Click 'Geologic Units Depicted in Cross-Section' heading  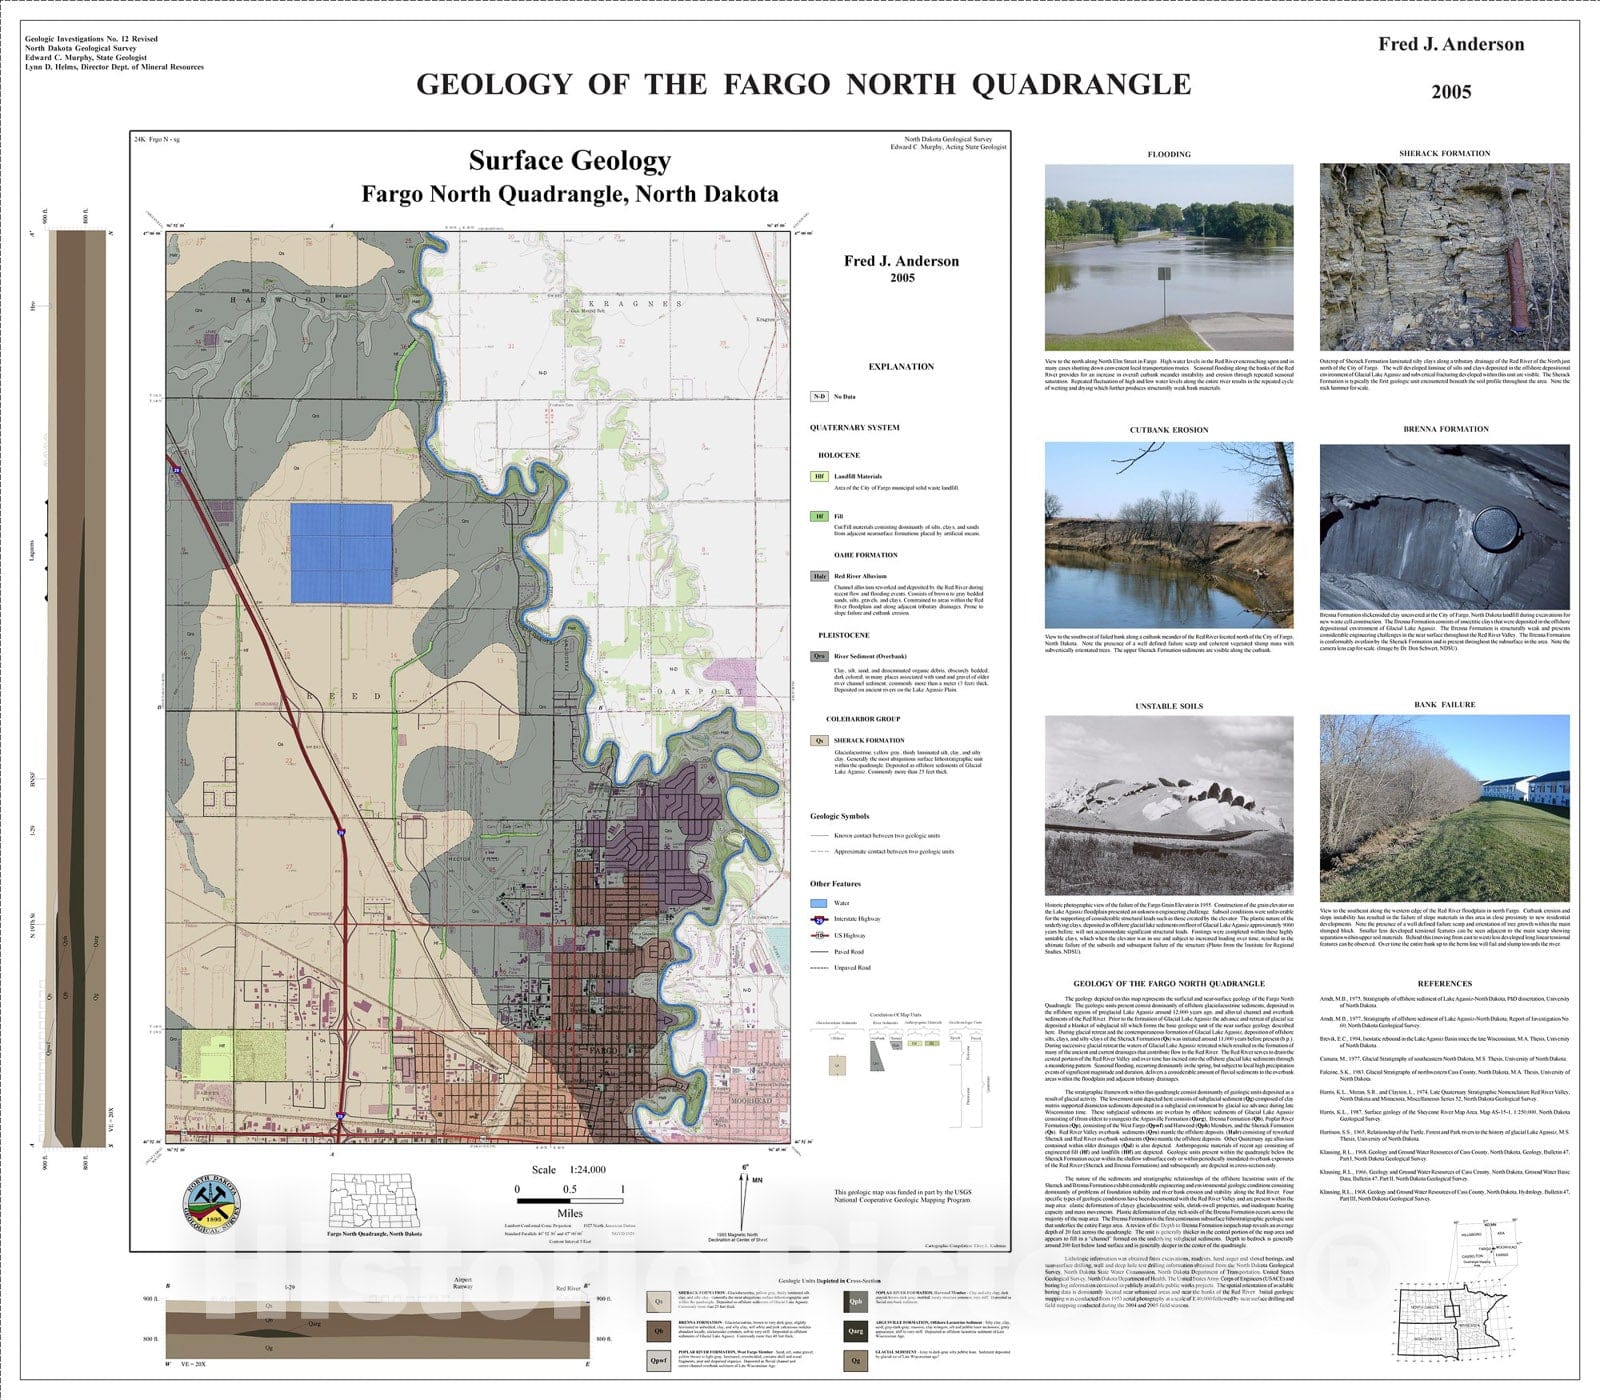coord(829,1280)
